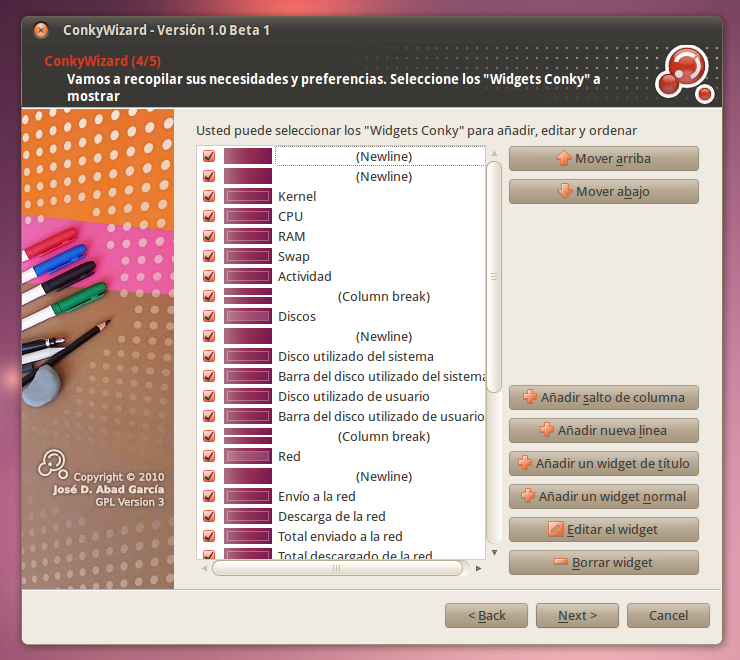Image resolution: width=740 pixels, height=660 pixels.
Task: Close the ConkyWizard window
Action: coord(41,30)
